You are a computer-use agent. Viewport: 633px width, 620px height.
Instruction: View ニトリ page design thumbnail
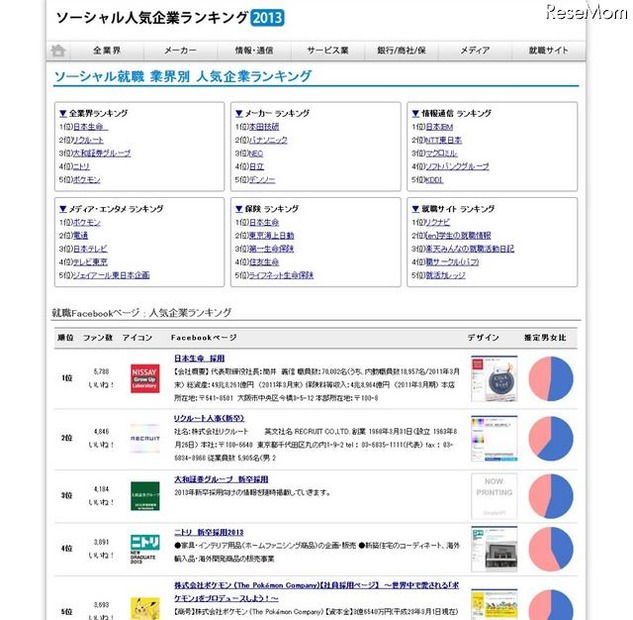click(494, 549)
